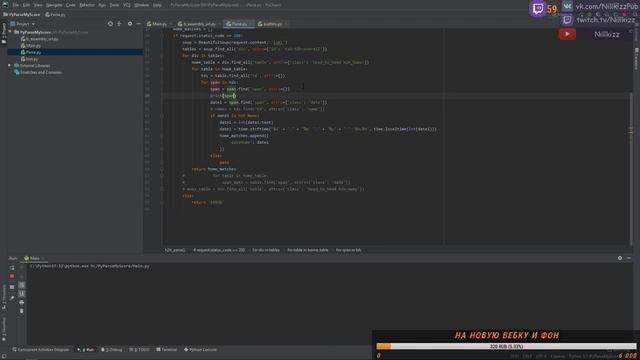Viewport: 640px width, 360px height.
Task: Clear Run console with the trash icon
Action: point(22,311)
